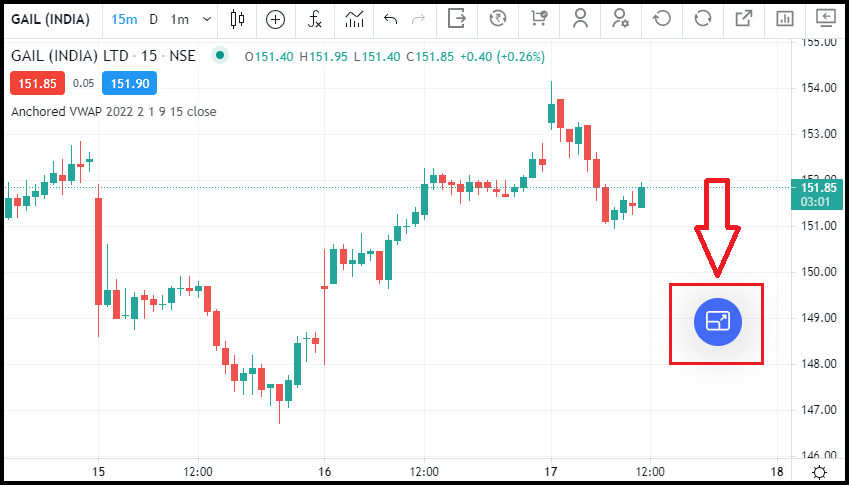Click the 151.85 current price label on axis
The width and height of the screenshot is (849, 485).
(x=817, y=195)
